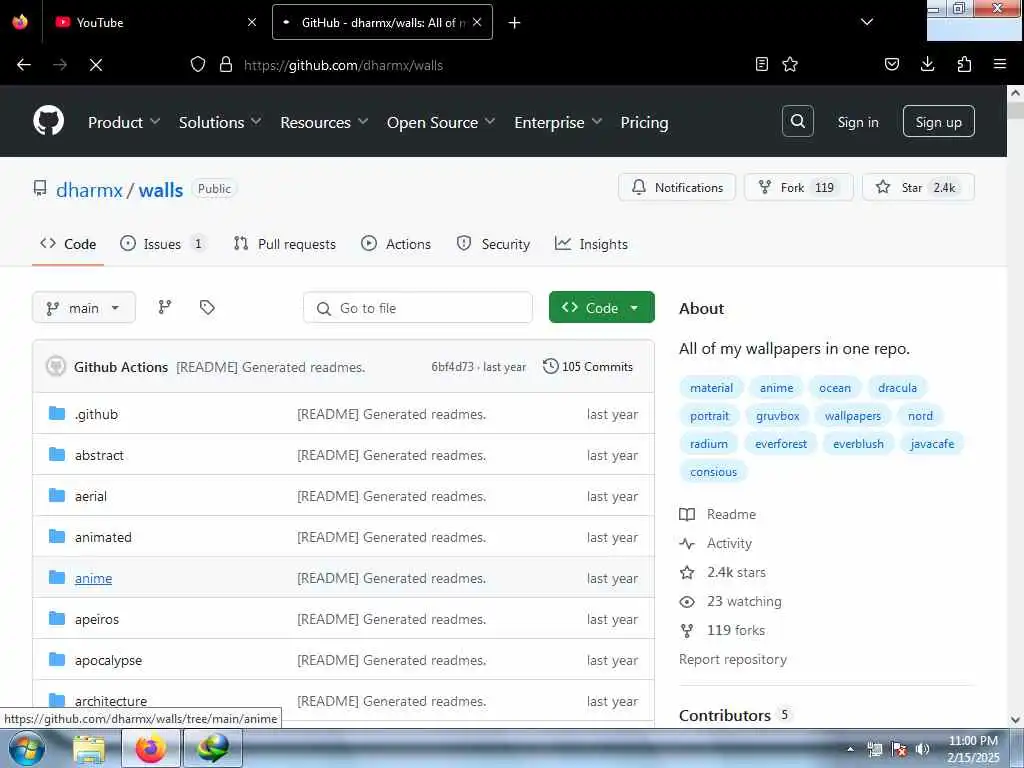Screen dimensions: 1024x768
Task: Click the volume speaker tray icon
Action: click(923, 749)
